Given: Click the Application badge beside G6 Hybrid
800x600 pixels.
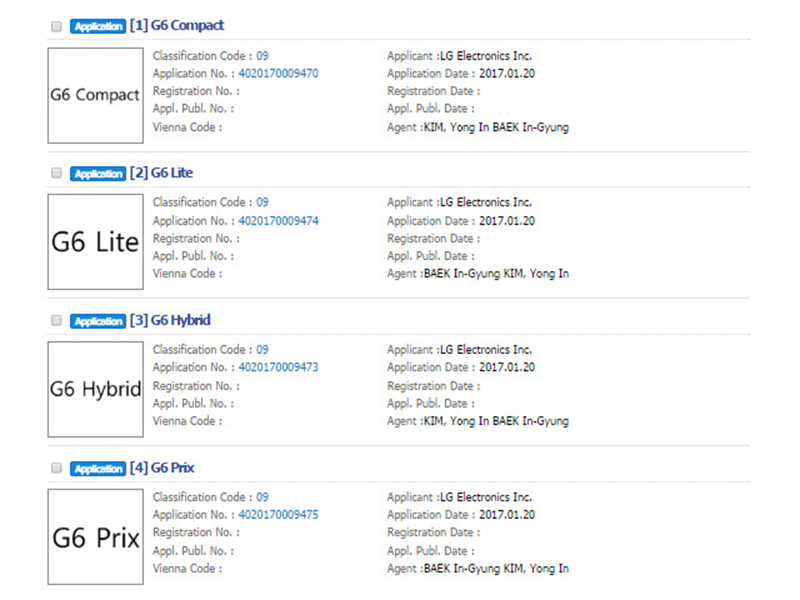Looking at the screenshot, I should coord(98,321).
